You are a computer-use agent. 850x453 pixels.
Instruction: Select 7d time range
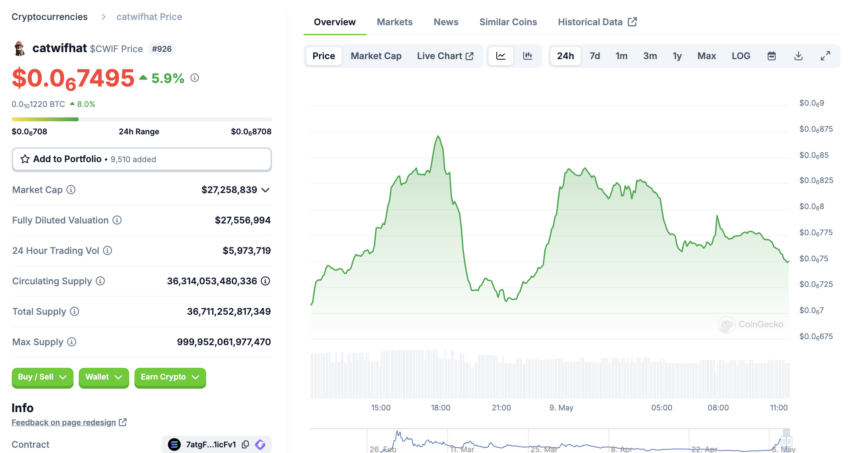tap(595, 56)
